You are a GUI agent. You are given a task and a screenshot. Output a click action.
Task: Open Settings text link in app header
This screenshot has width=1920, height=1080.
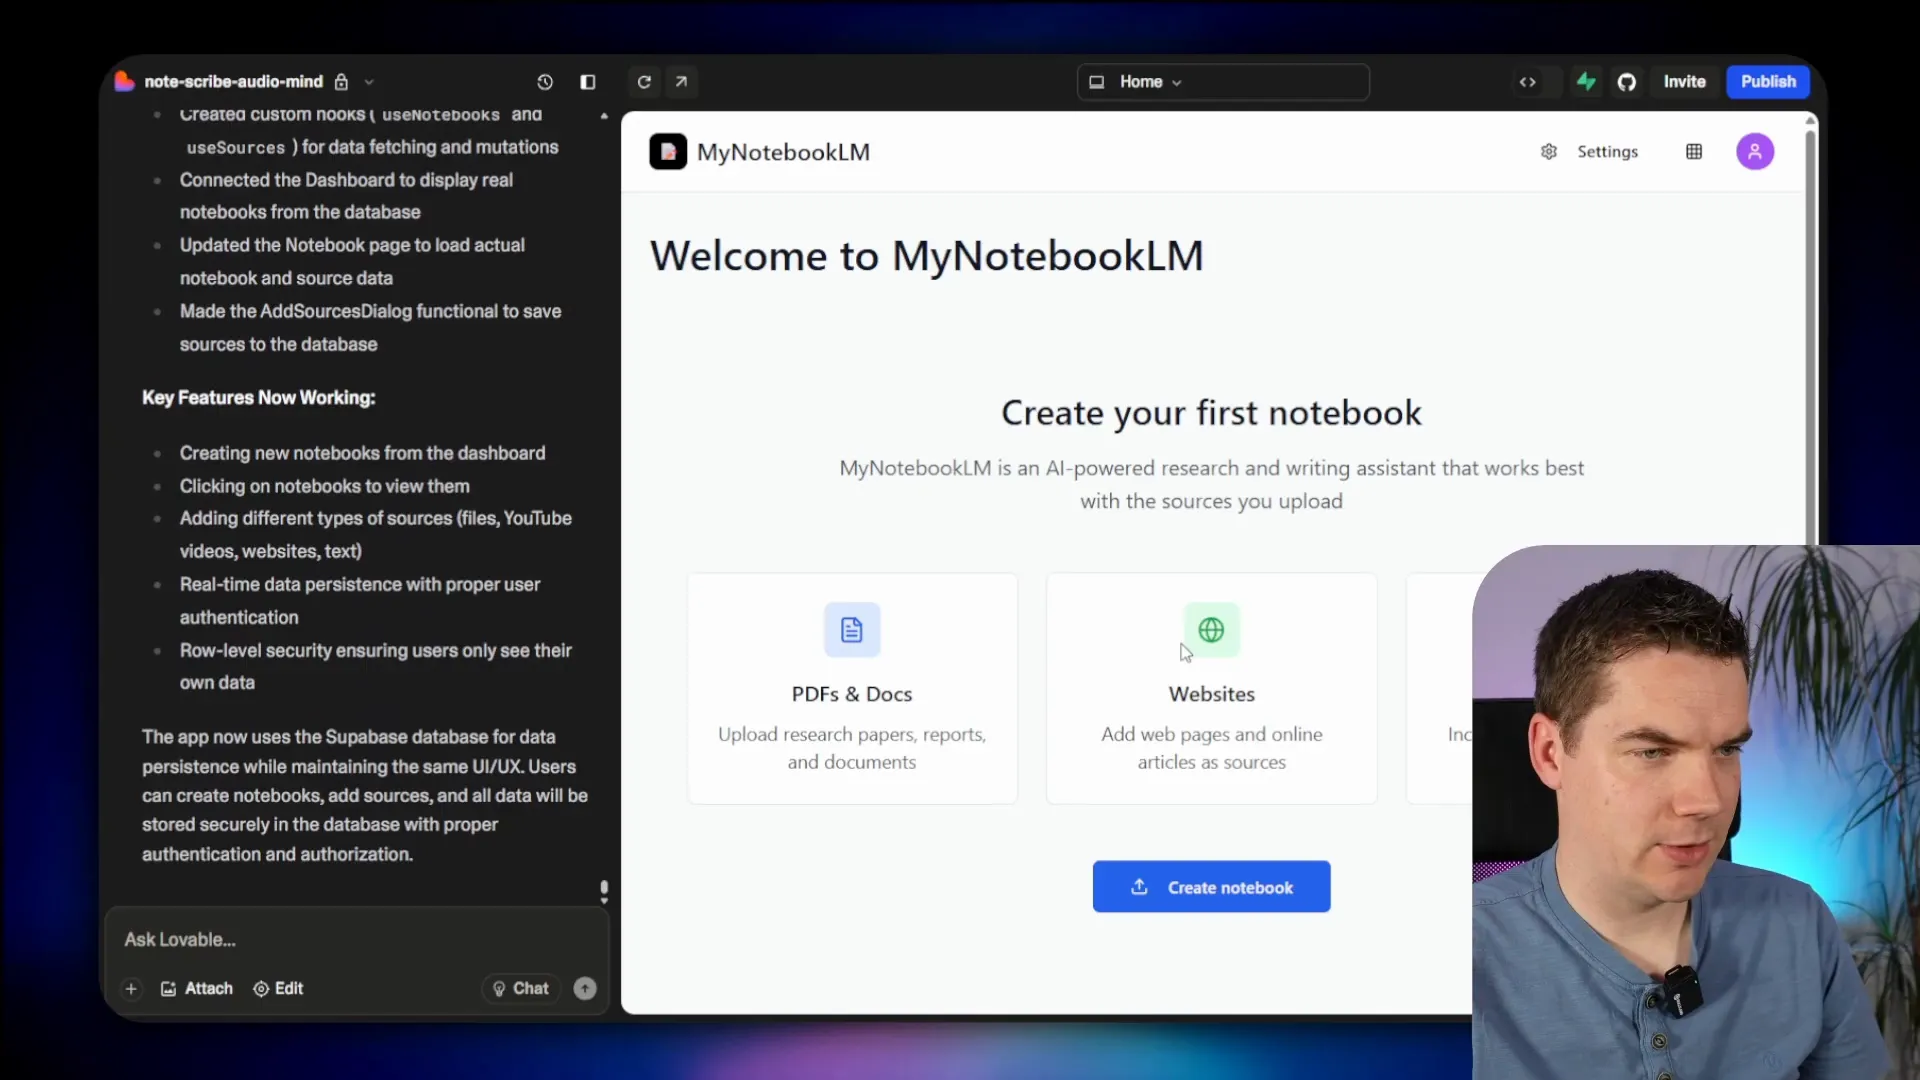pyautogui.click(x=1608, y=152)
